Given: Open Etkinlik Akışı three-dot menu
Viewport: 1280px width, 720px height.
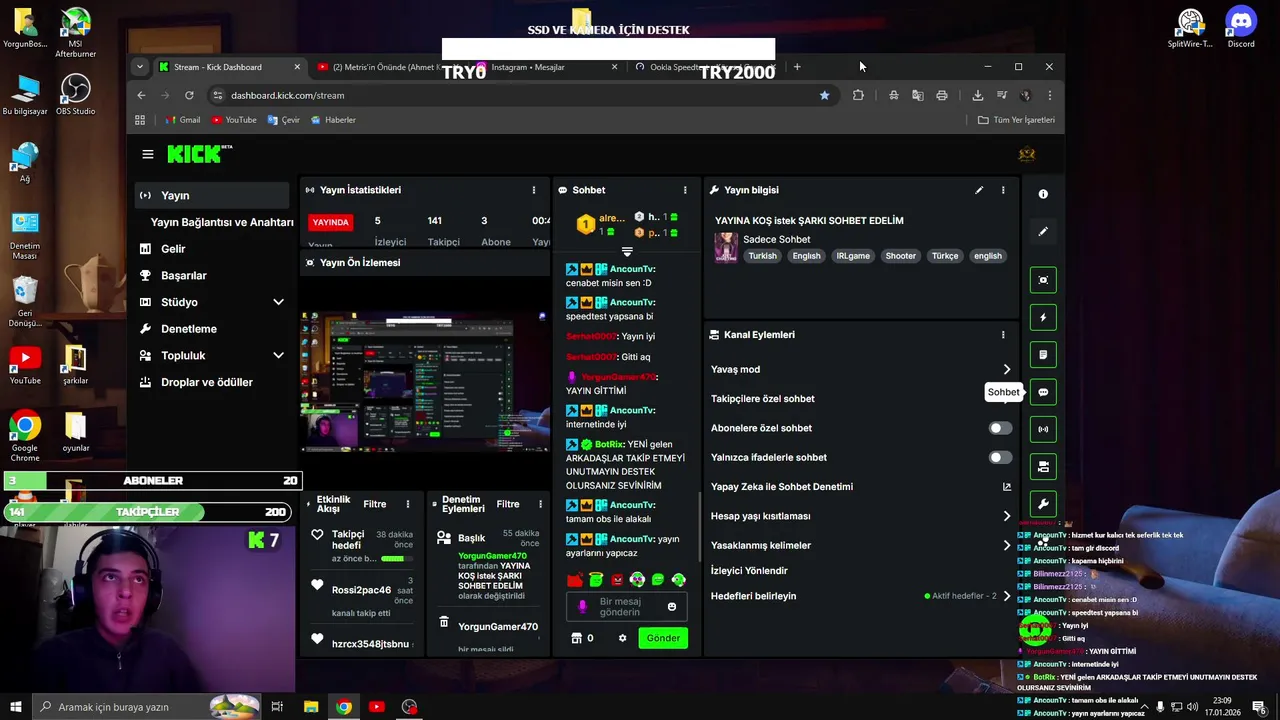Looking at the screenshot, I should click(407, 504).
